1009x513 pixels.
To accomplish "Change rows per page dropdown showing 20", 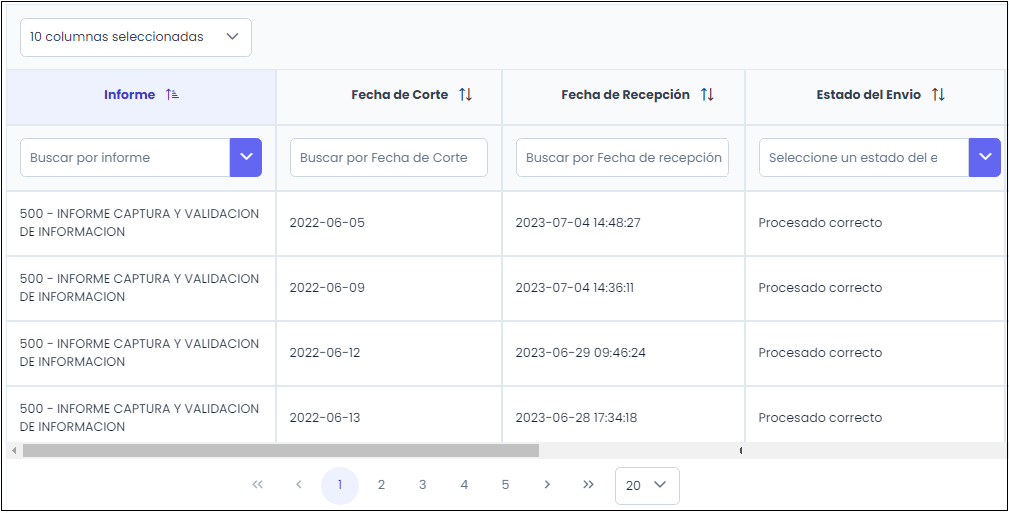I will point(647,485).
